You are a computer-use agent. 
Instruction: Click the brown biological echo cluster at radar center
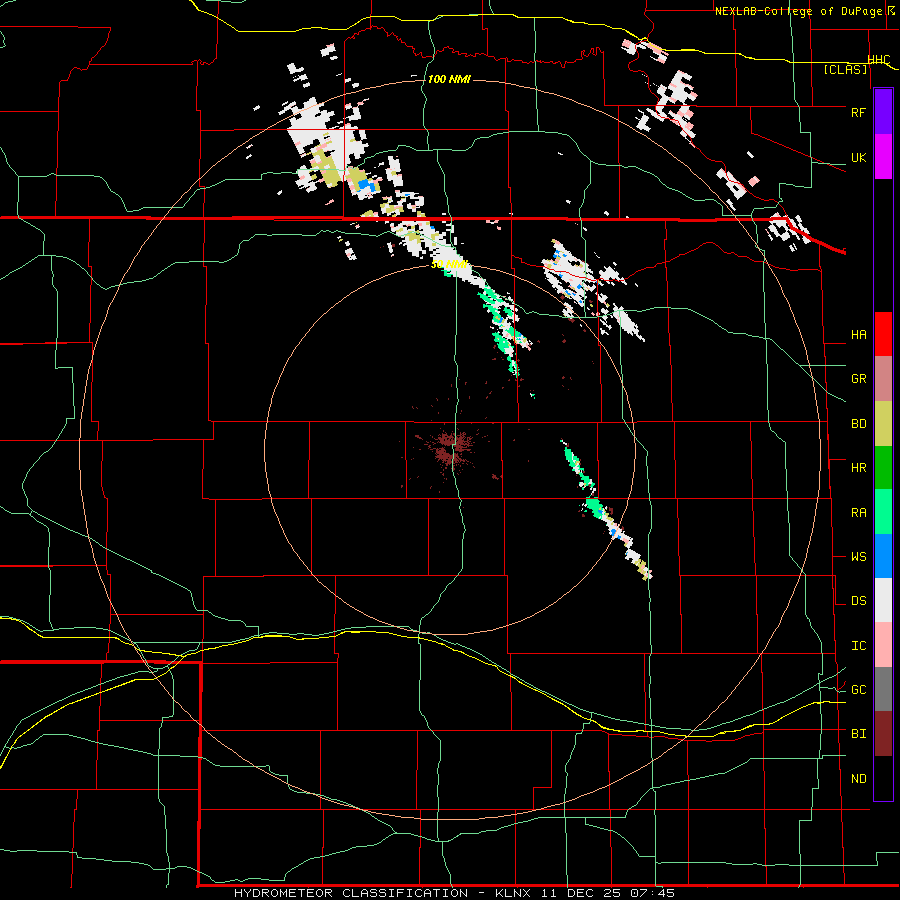pyautogui.click(x=452, y=448)
